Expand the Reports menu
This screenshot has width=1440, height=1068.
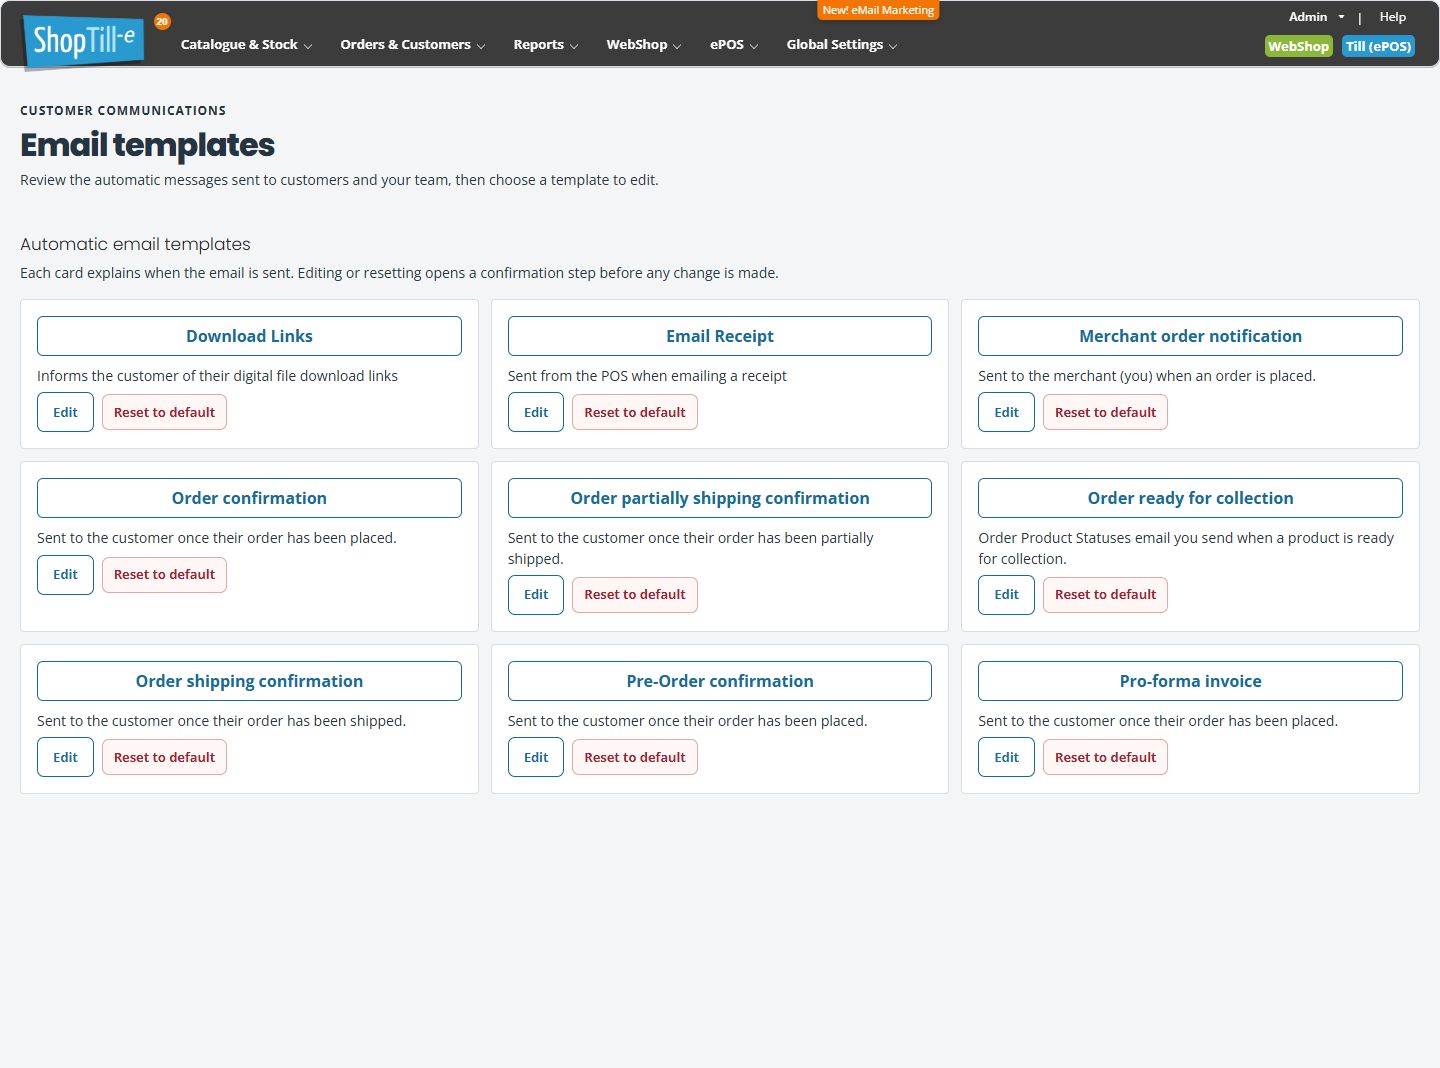[x=545, y=45]
